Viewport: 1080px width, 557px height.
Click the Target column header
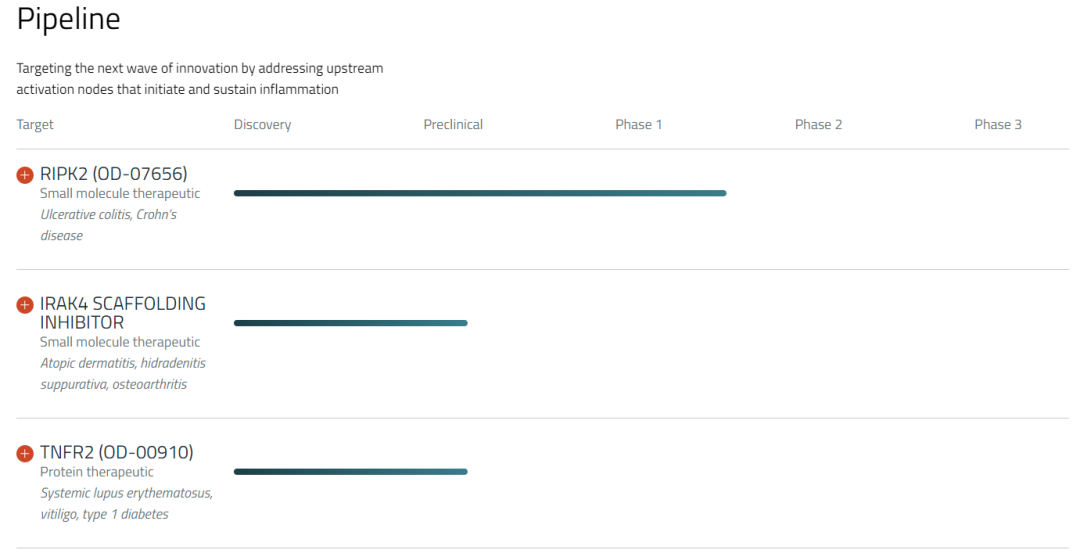[35, 125]
